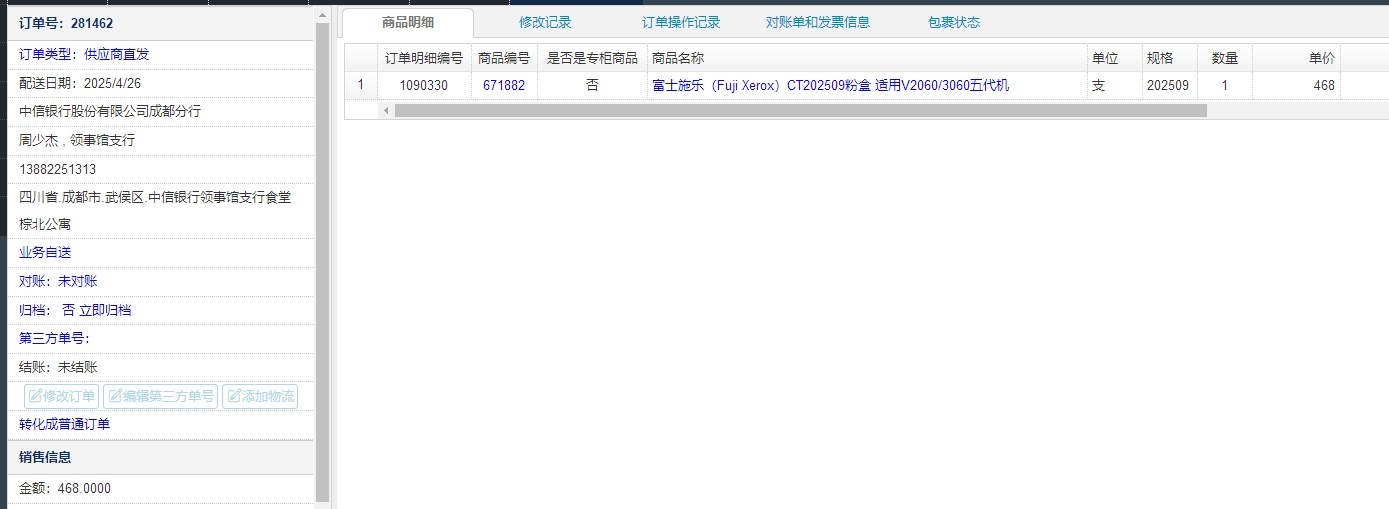Open the 包裹状态 tab
Screen dimensions: 1389x509
click(954, 22)
